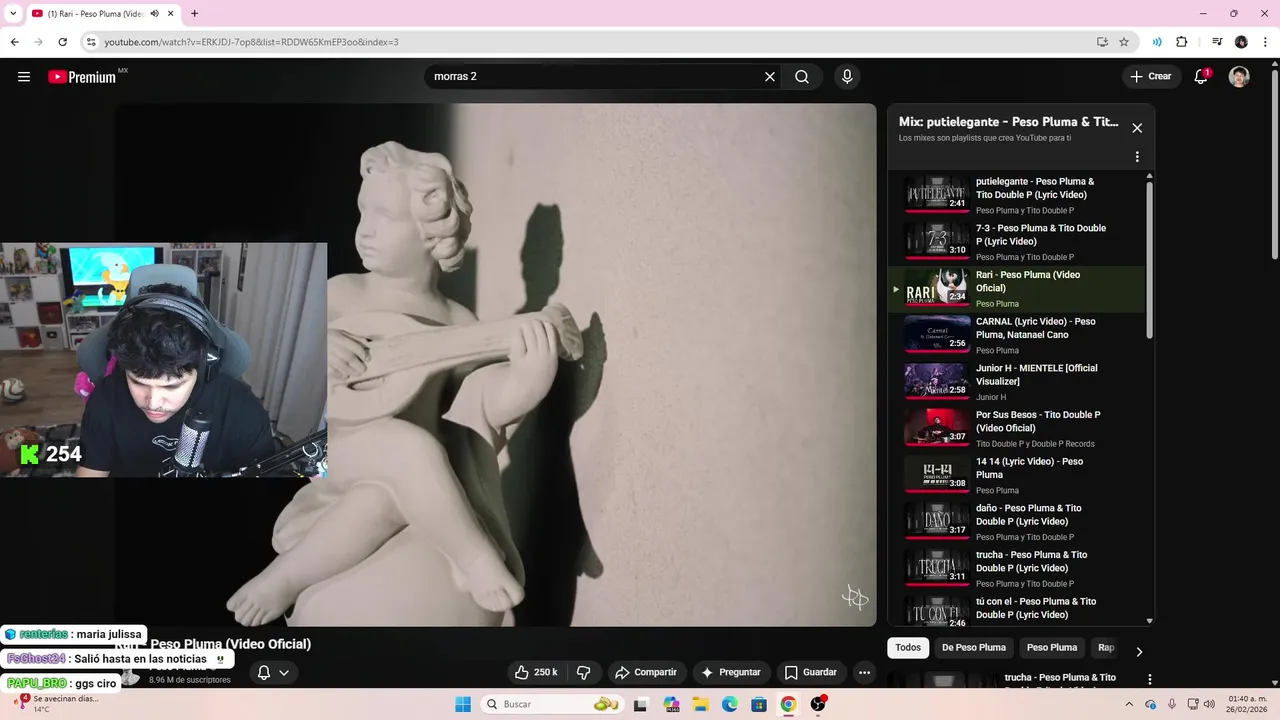Play putielegante lyric video in playlist
1280x720 pixels.
[x=1015, y=196]
